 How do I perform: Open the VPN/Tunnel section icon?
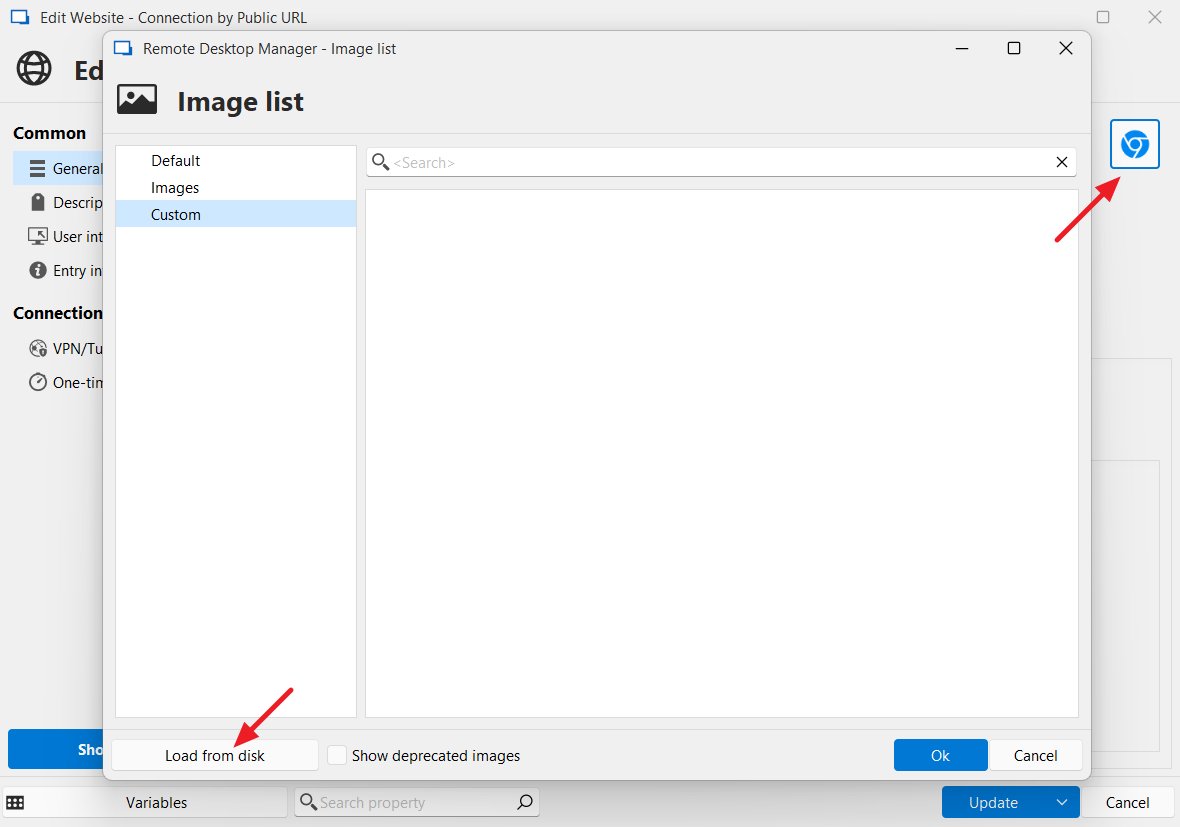point(38,348)
